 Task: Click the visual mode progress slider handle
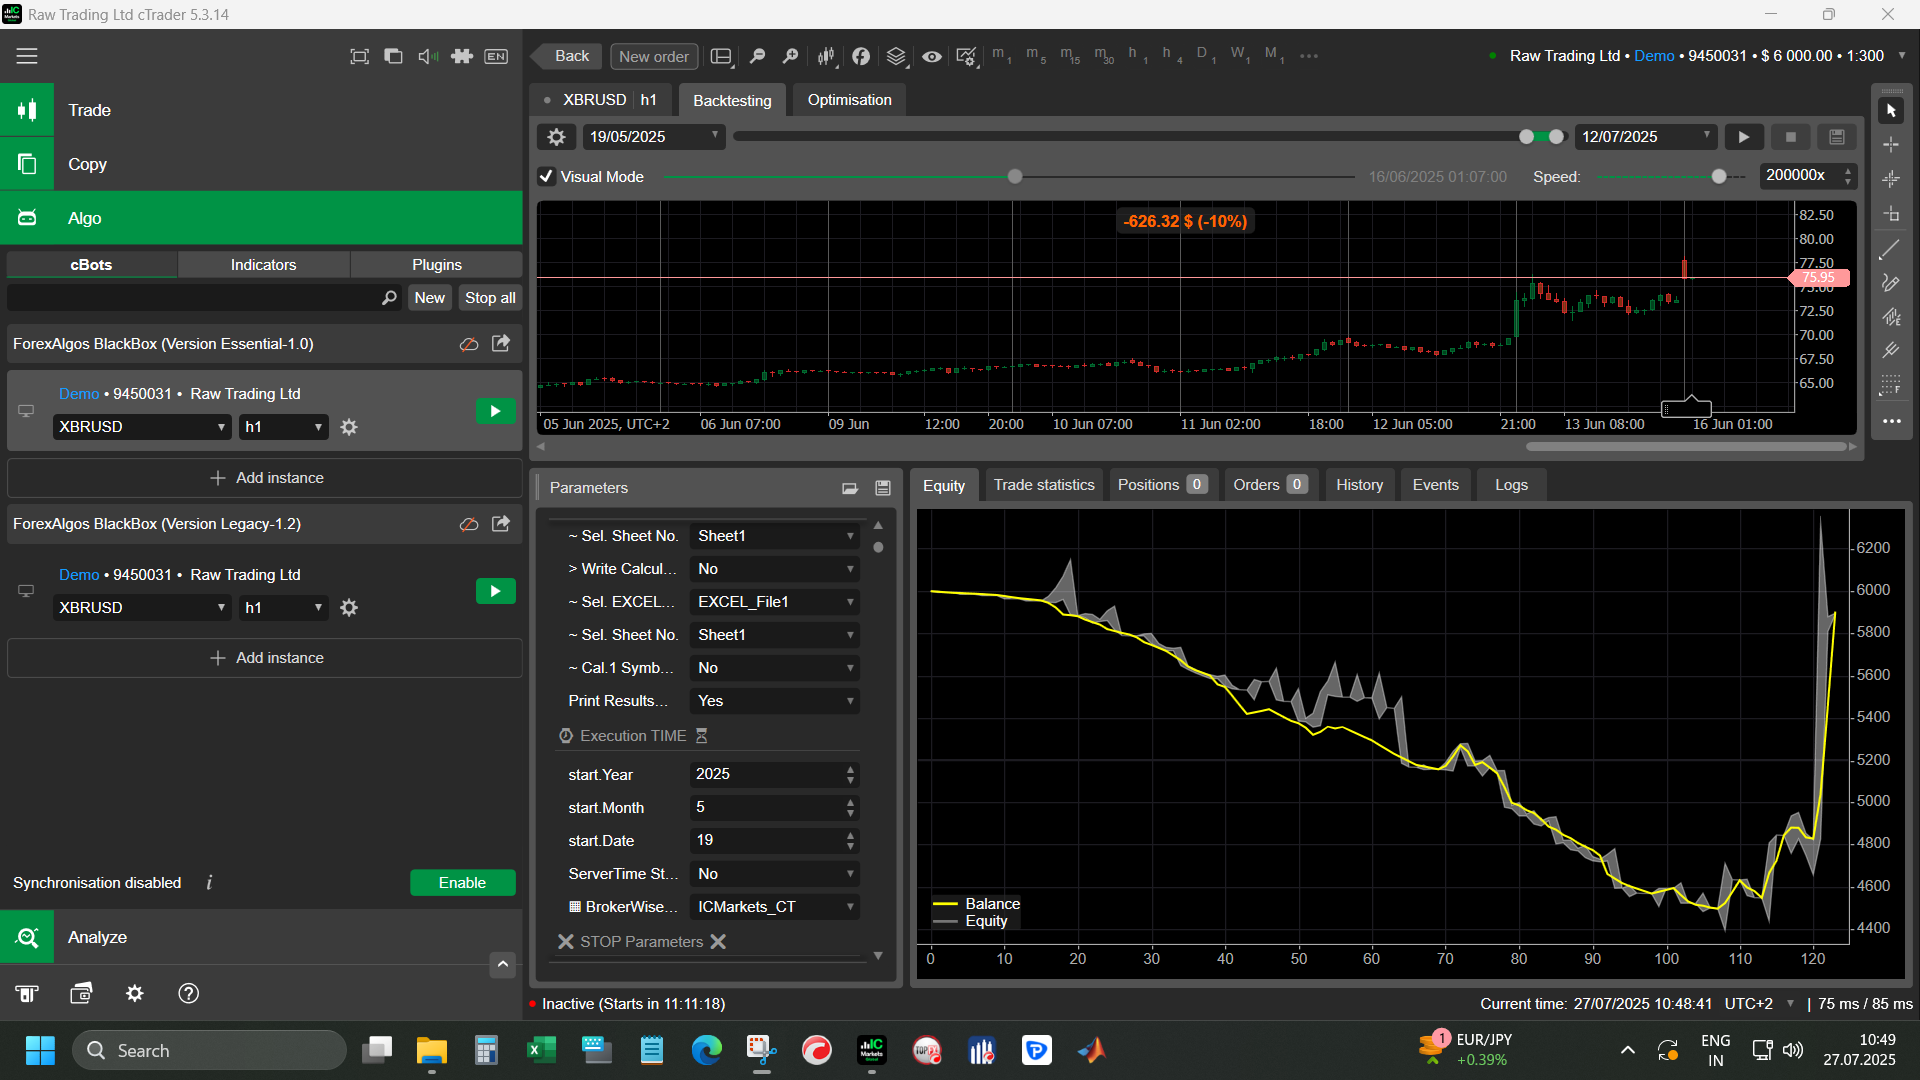(x=1015, y=177)
